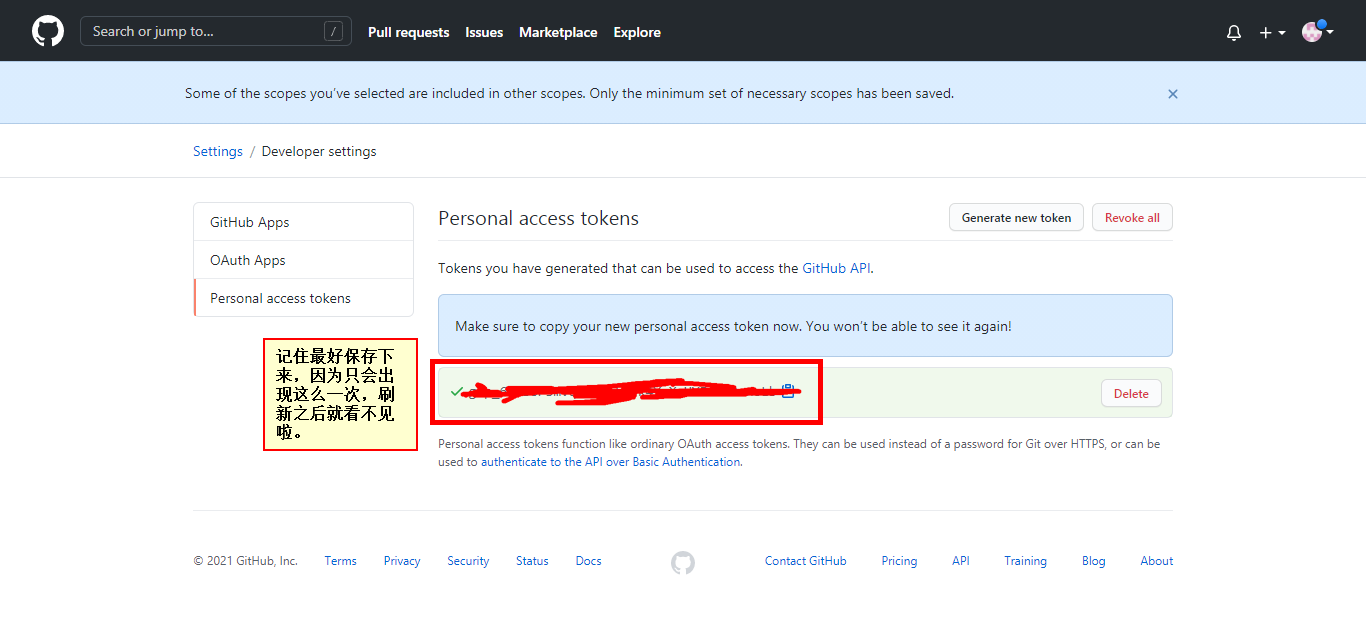Click Generate new token button

(1016, 217)
